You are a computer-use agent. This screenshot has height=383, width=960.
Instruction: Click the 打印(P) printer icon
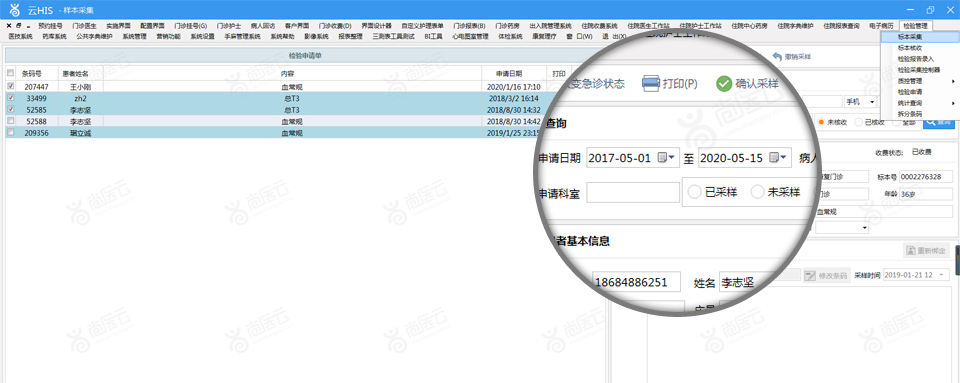tap(650, 84)
